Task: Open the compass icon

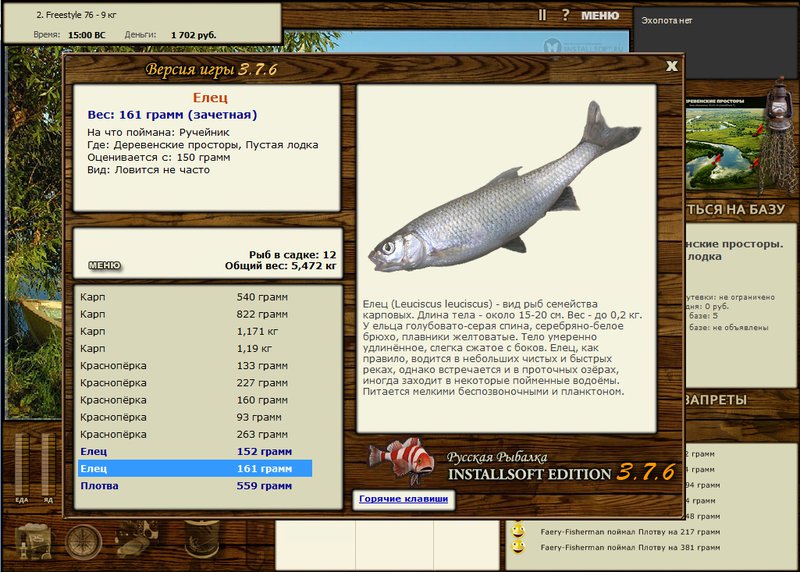Action: coord(83,542)
